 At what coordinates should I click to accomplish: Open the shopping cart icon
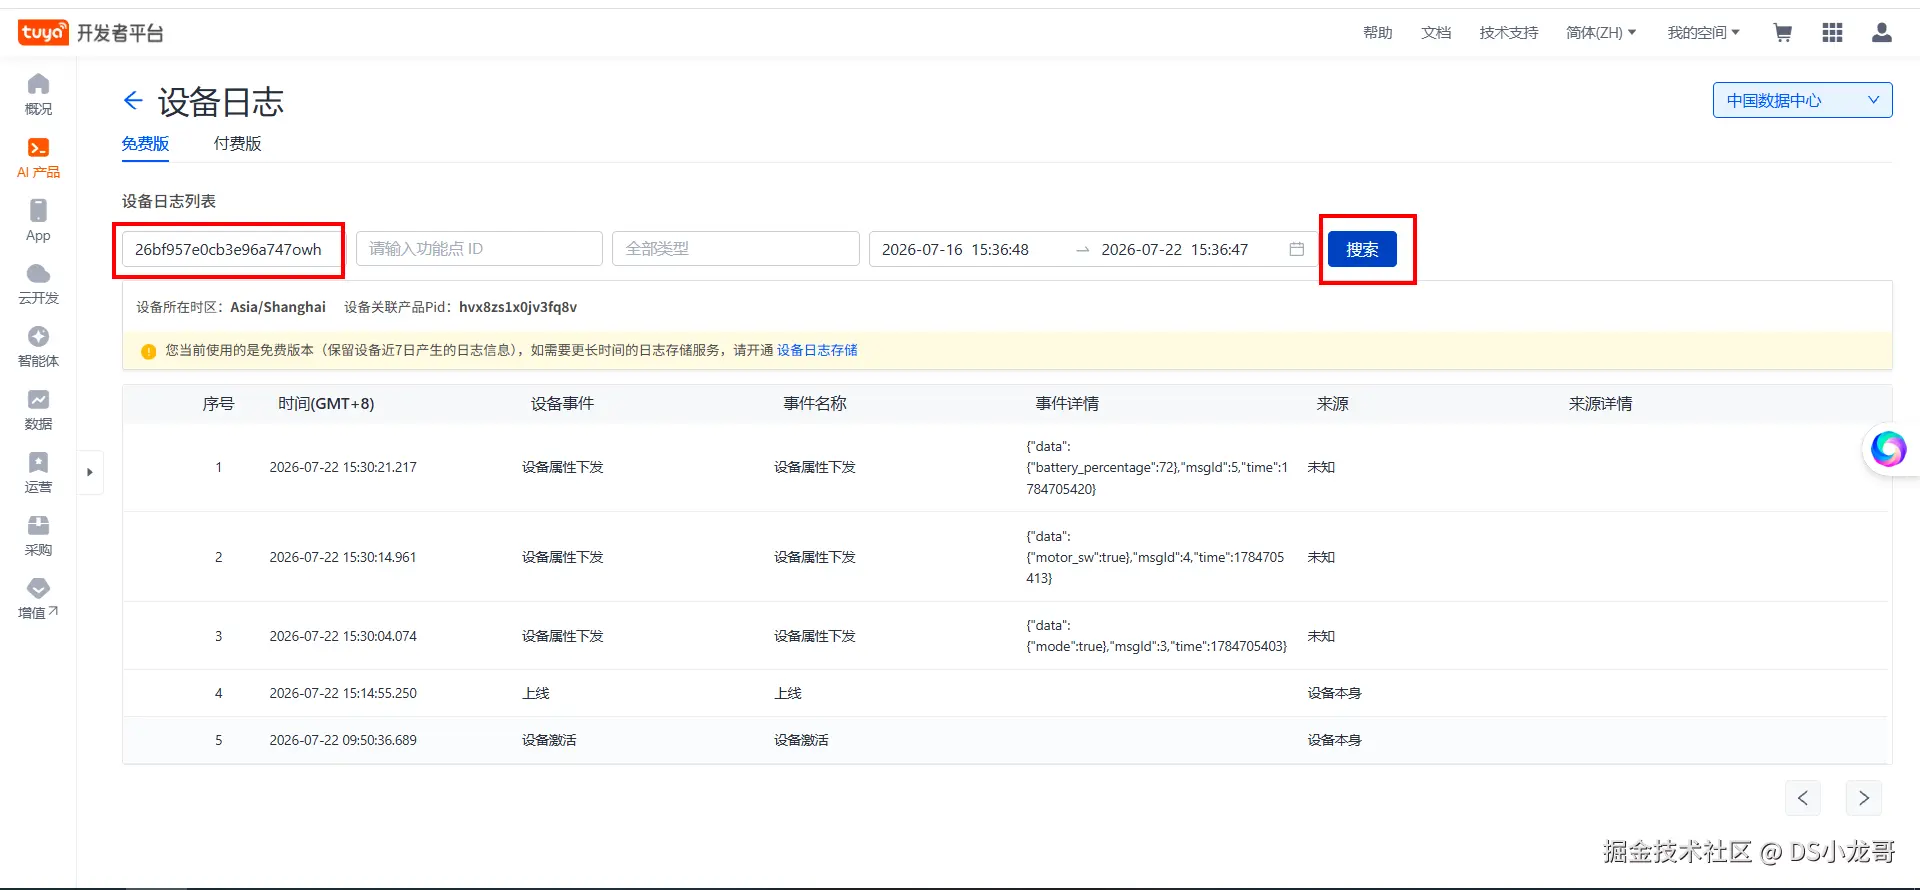click(1782, 33)
